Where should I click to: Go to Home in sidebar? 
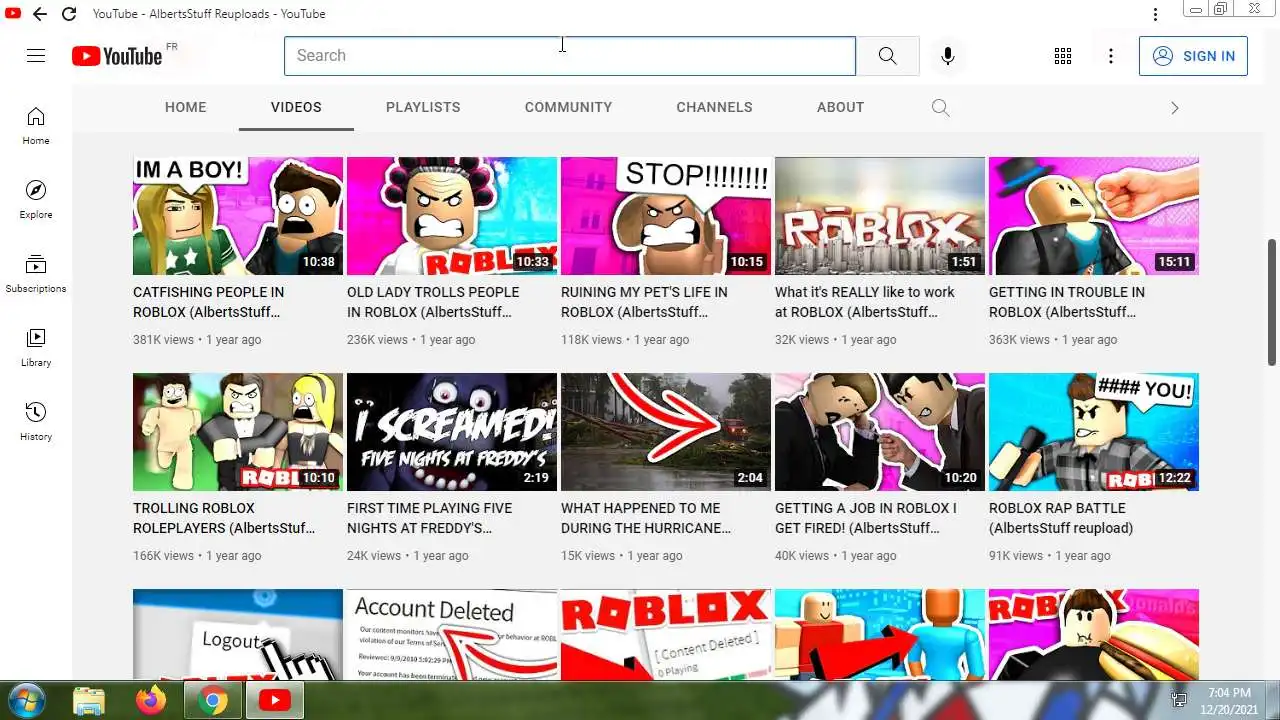[x=36, y=126]
